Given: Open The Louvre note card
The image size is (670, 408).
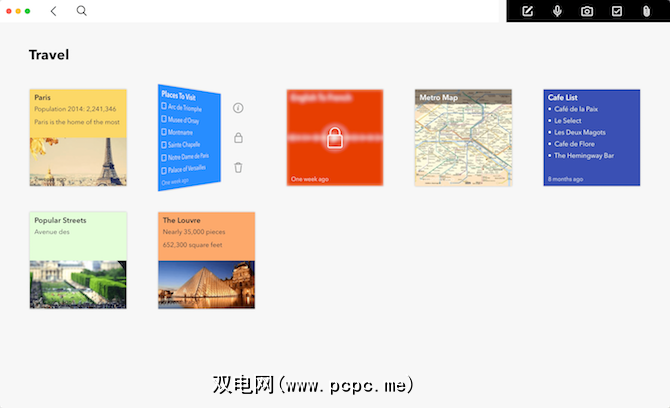Looking at the screenshot, I should [x=206, y=260].
